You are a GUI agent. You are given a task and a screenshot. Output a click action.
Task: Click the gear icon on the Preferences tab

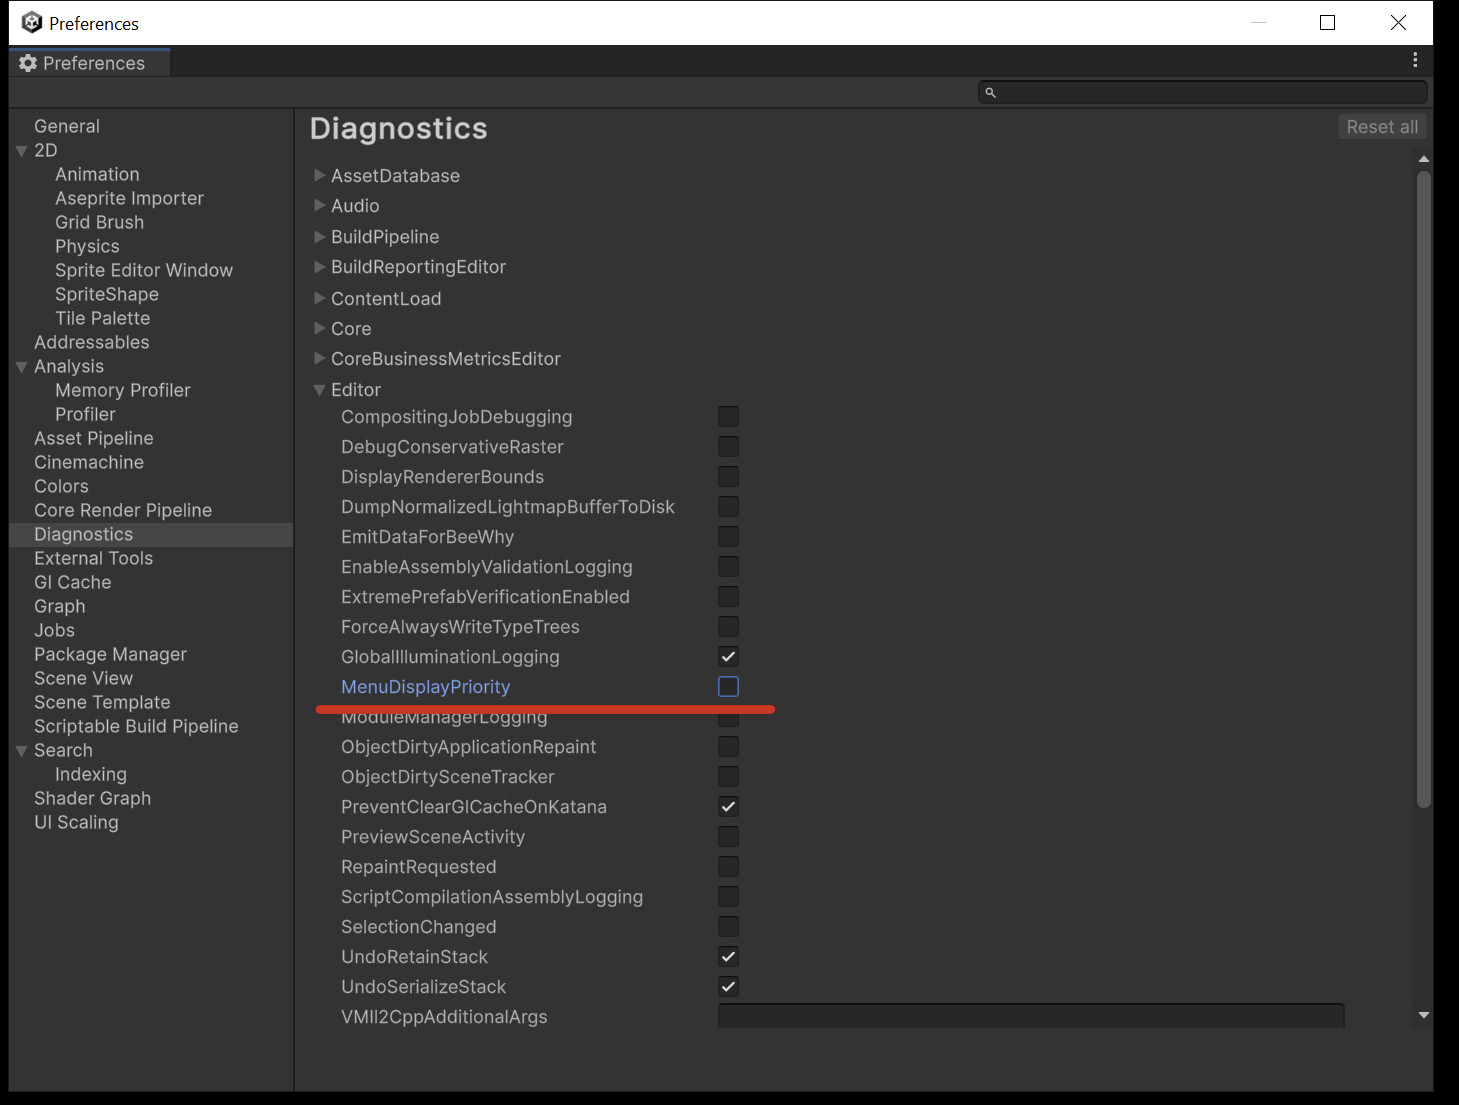tap(27, 62)
